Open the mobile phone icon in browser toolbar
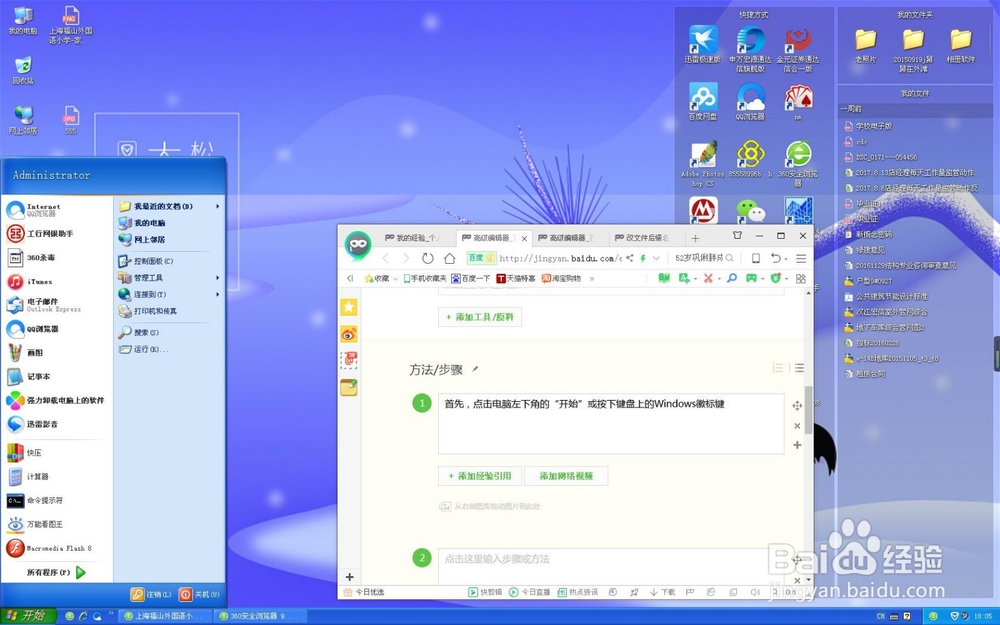1000x625 pixels. pyautogui.click(x=756, y=258)
